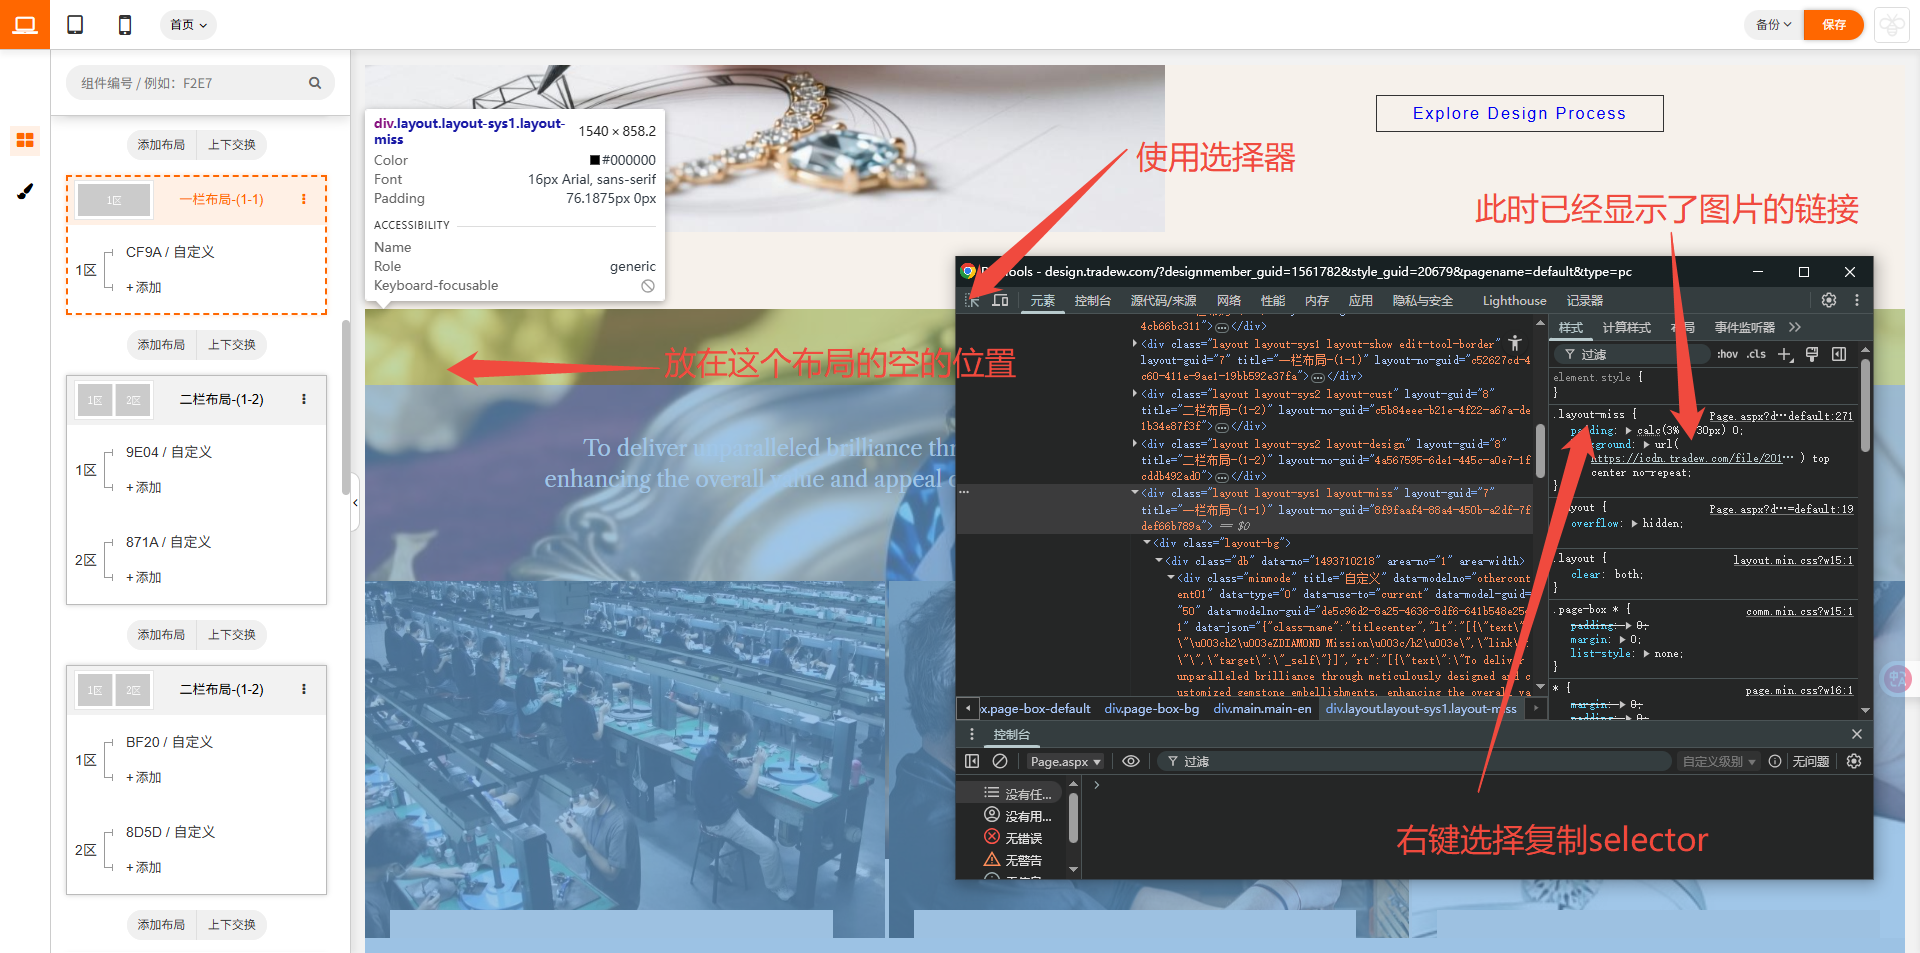The width and height of the screenshot is (1920, 953).
Task: Open DevTools settings gear icon
Action: pos(1828,300)
